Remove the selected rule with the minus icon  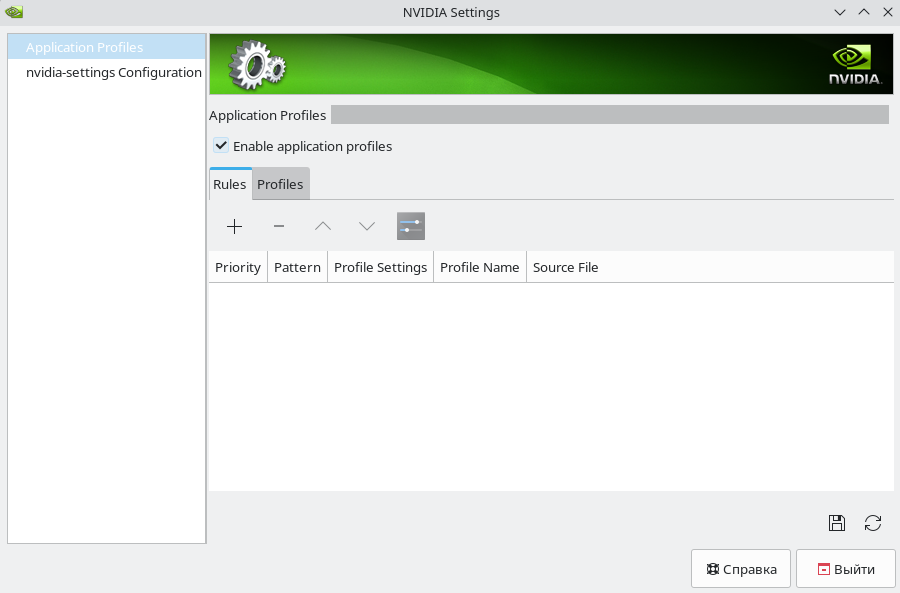pos(279,226)
